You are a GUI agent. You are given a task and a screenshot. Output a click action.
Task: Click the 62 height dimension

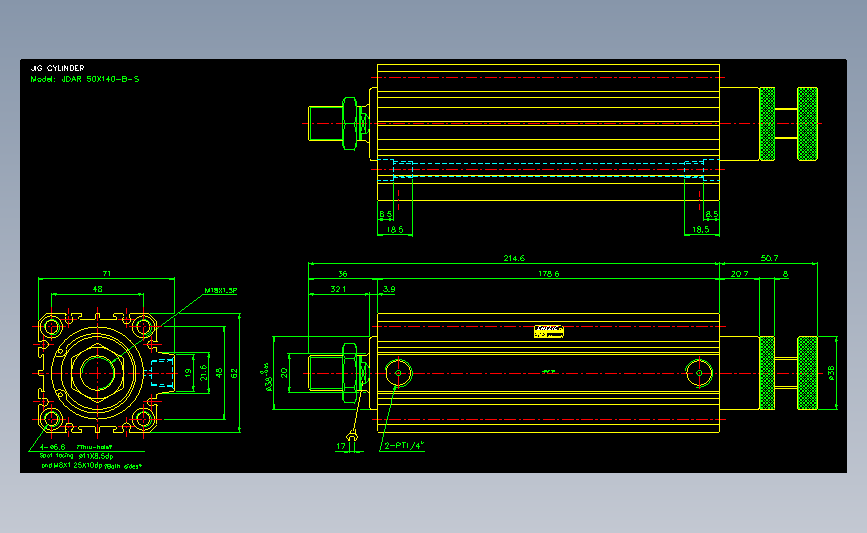point(234,374)
